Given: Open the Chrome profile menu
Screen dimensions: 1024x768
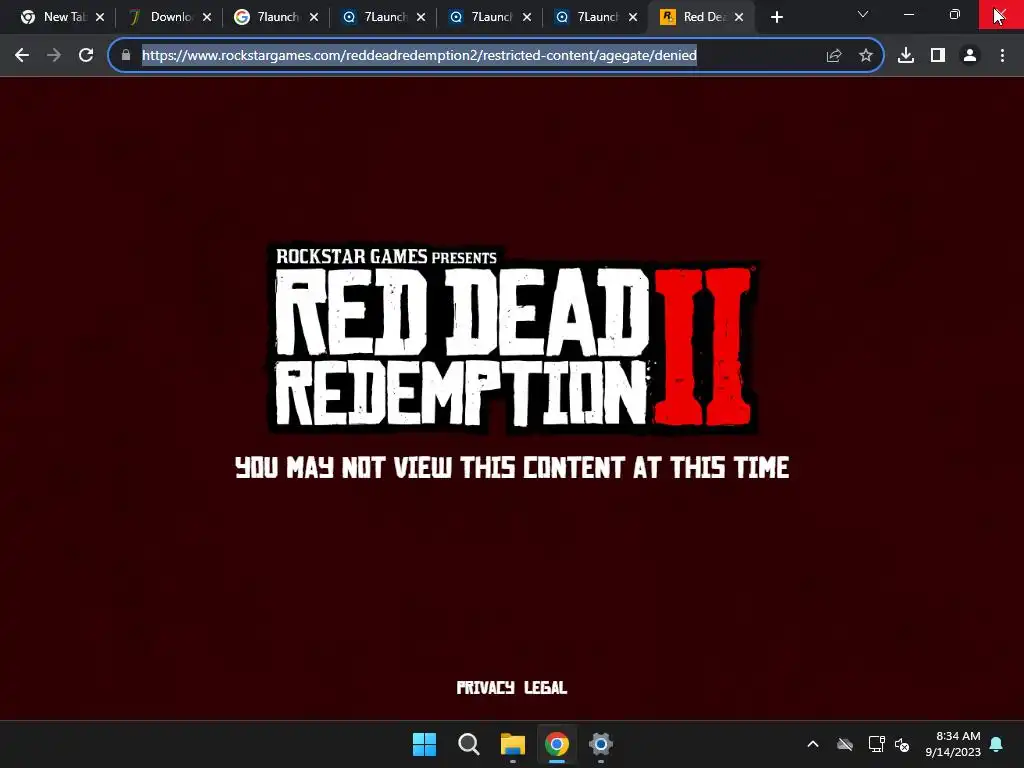Looking at the screenshot, I should pos(970,56).
